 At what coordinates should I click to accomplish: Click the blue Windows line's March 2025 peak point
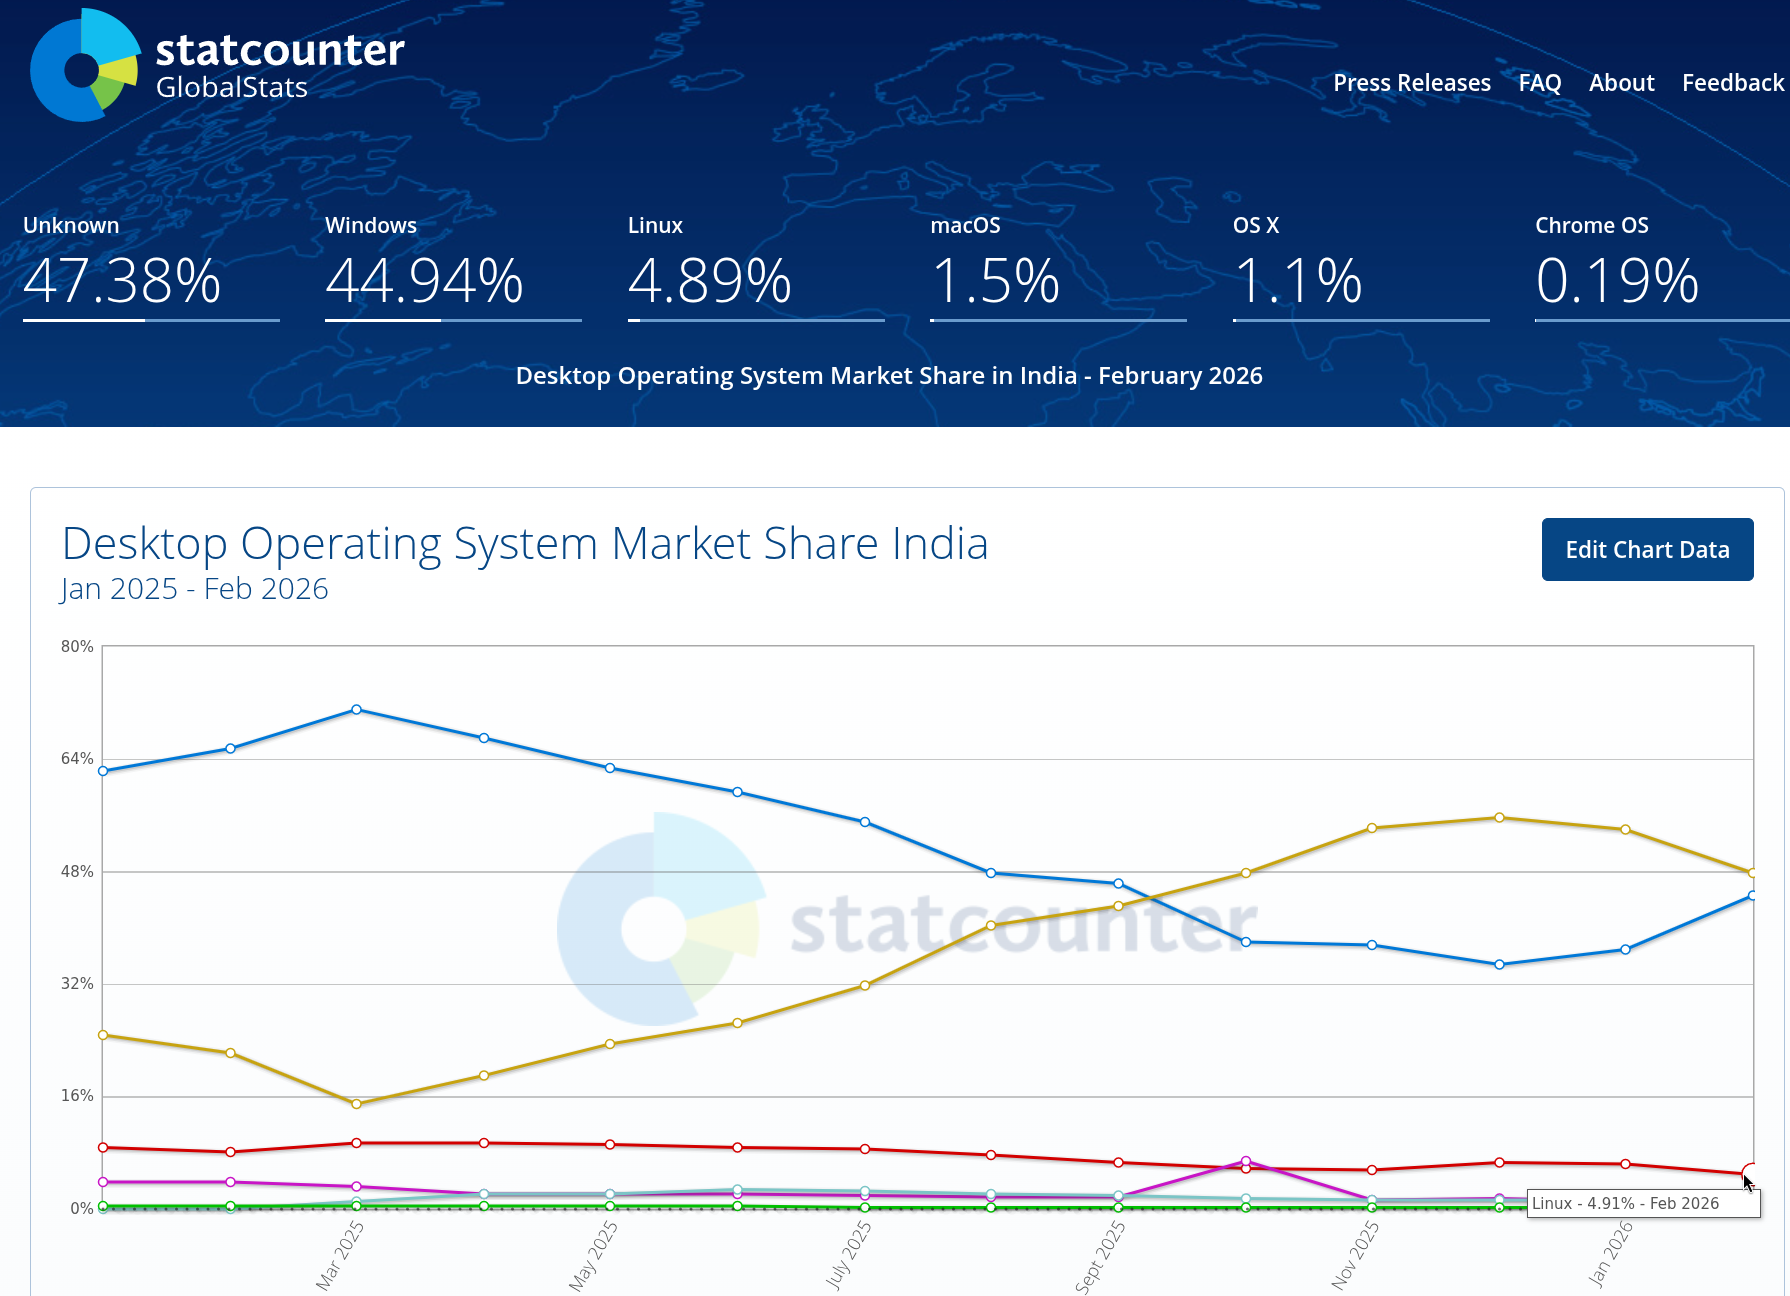(x=357, y=710)
